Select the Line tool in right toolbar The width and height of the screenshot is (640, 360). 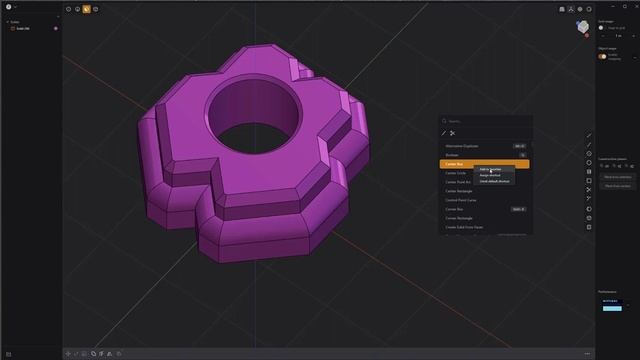click(x=589, y=136)
